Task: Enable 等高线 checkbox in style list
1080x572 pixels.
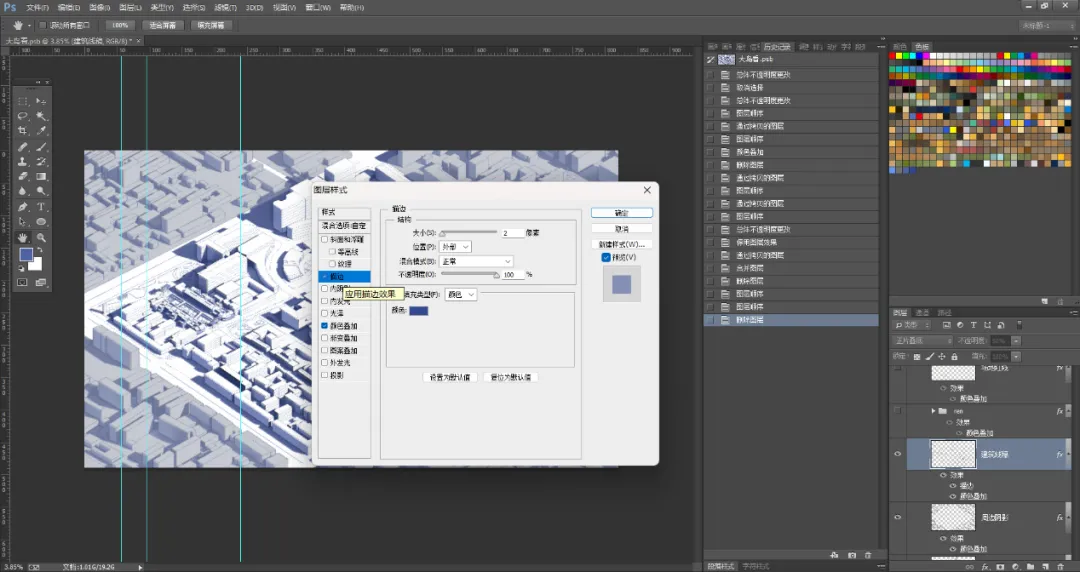Action: click(332, 252)
